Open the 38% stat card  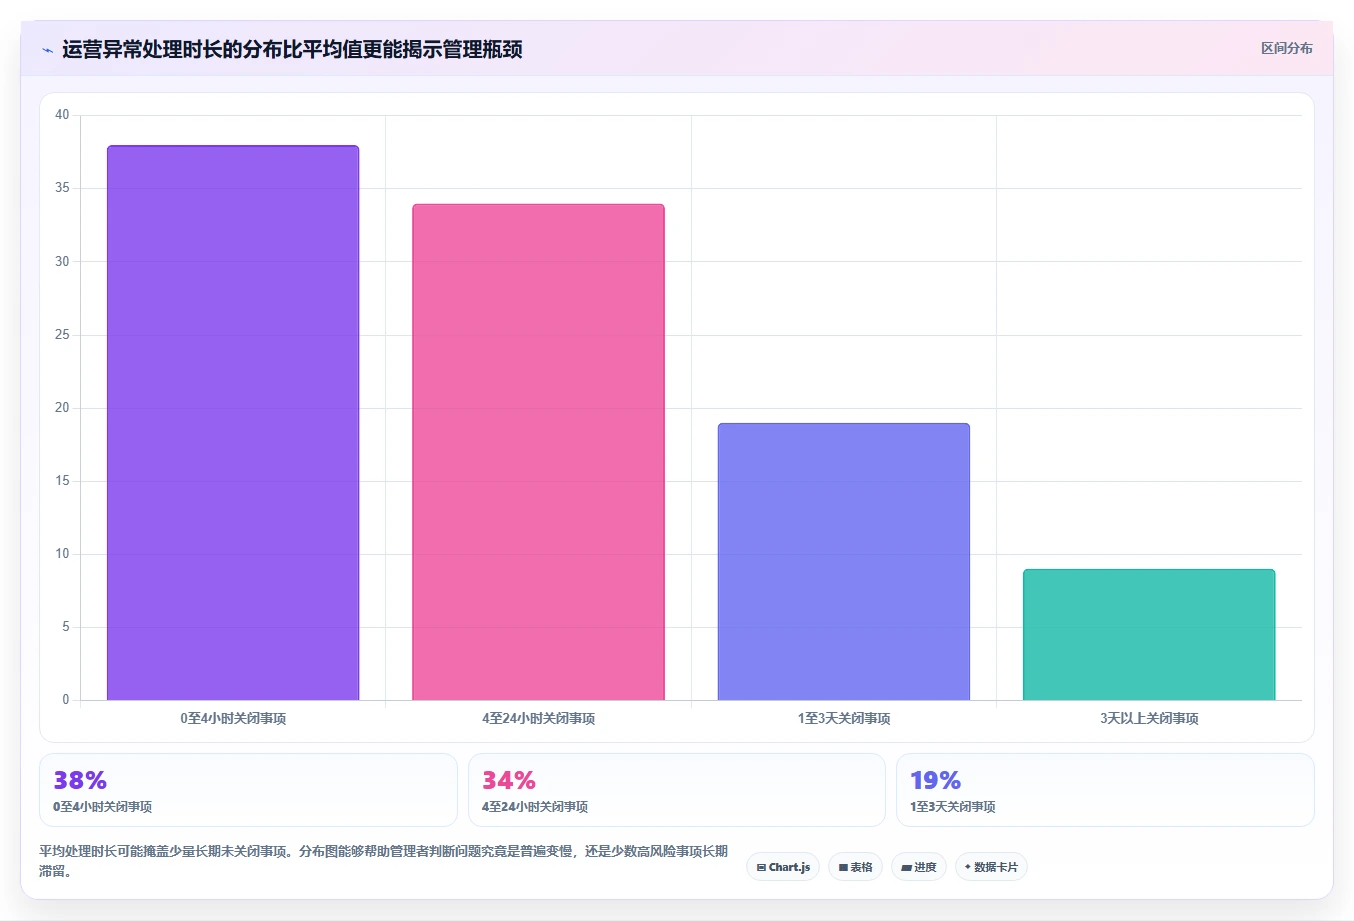pos(248,790)
